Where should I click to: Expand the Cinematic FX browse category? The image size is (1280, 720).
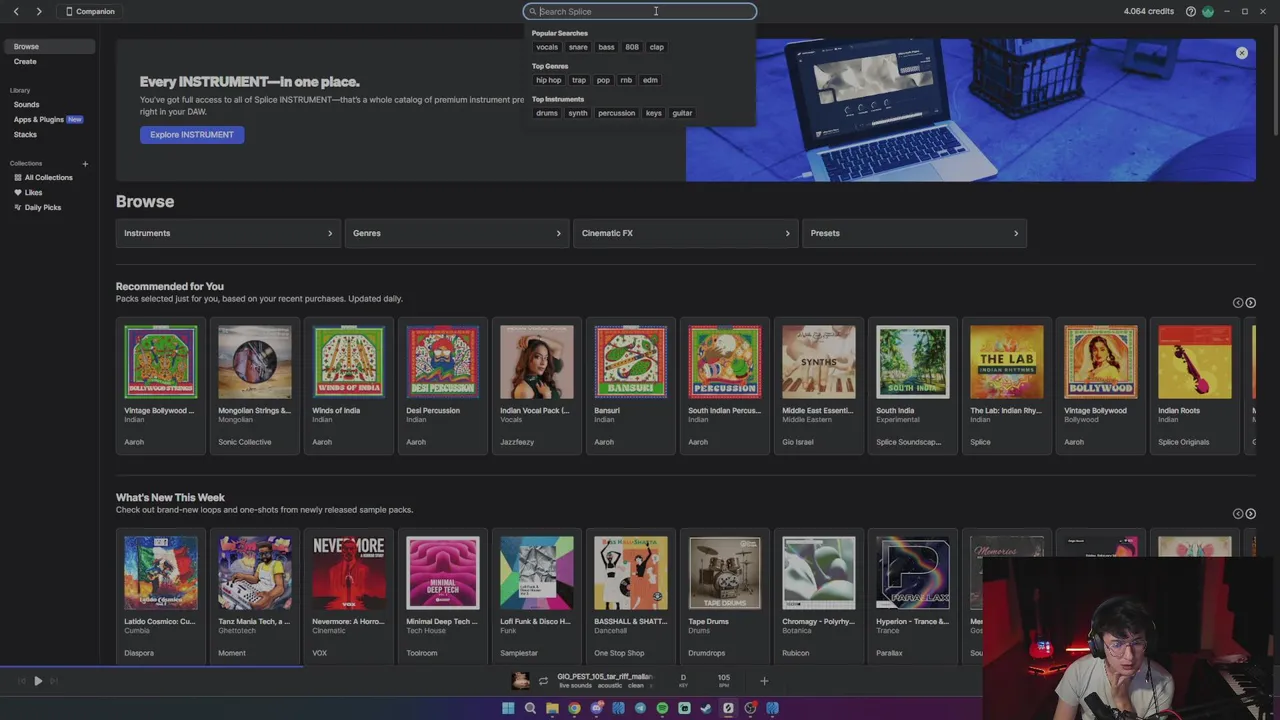click(686, 233)
